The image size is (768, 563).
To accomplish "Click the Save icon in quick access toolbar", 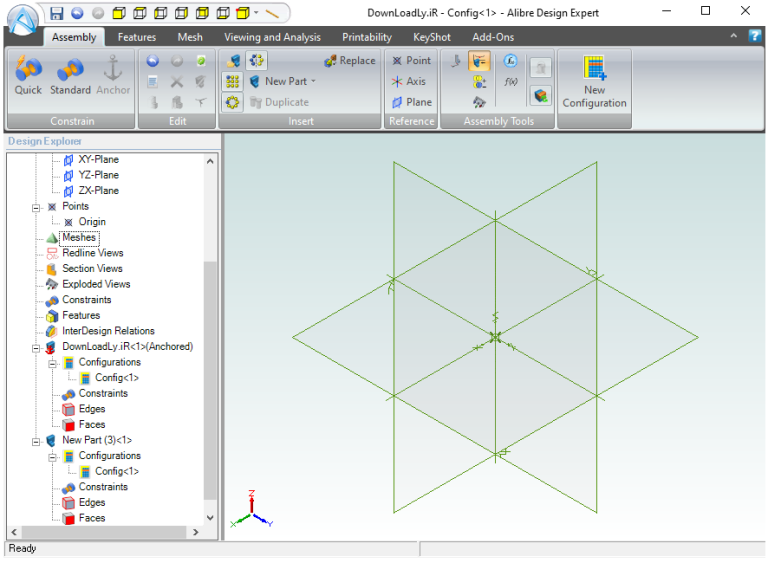I will coord(57,13).
